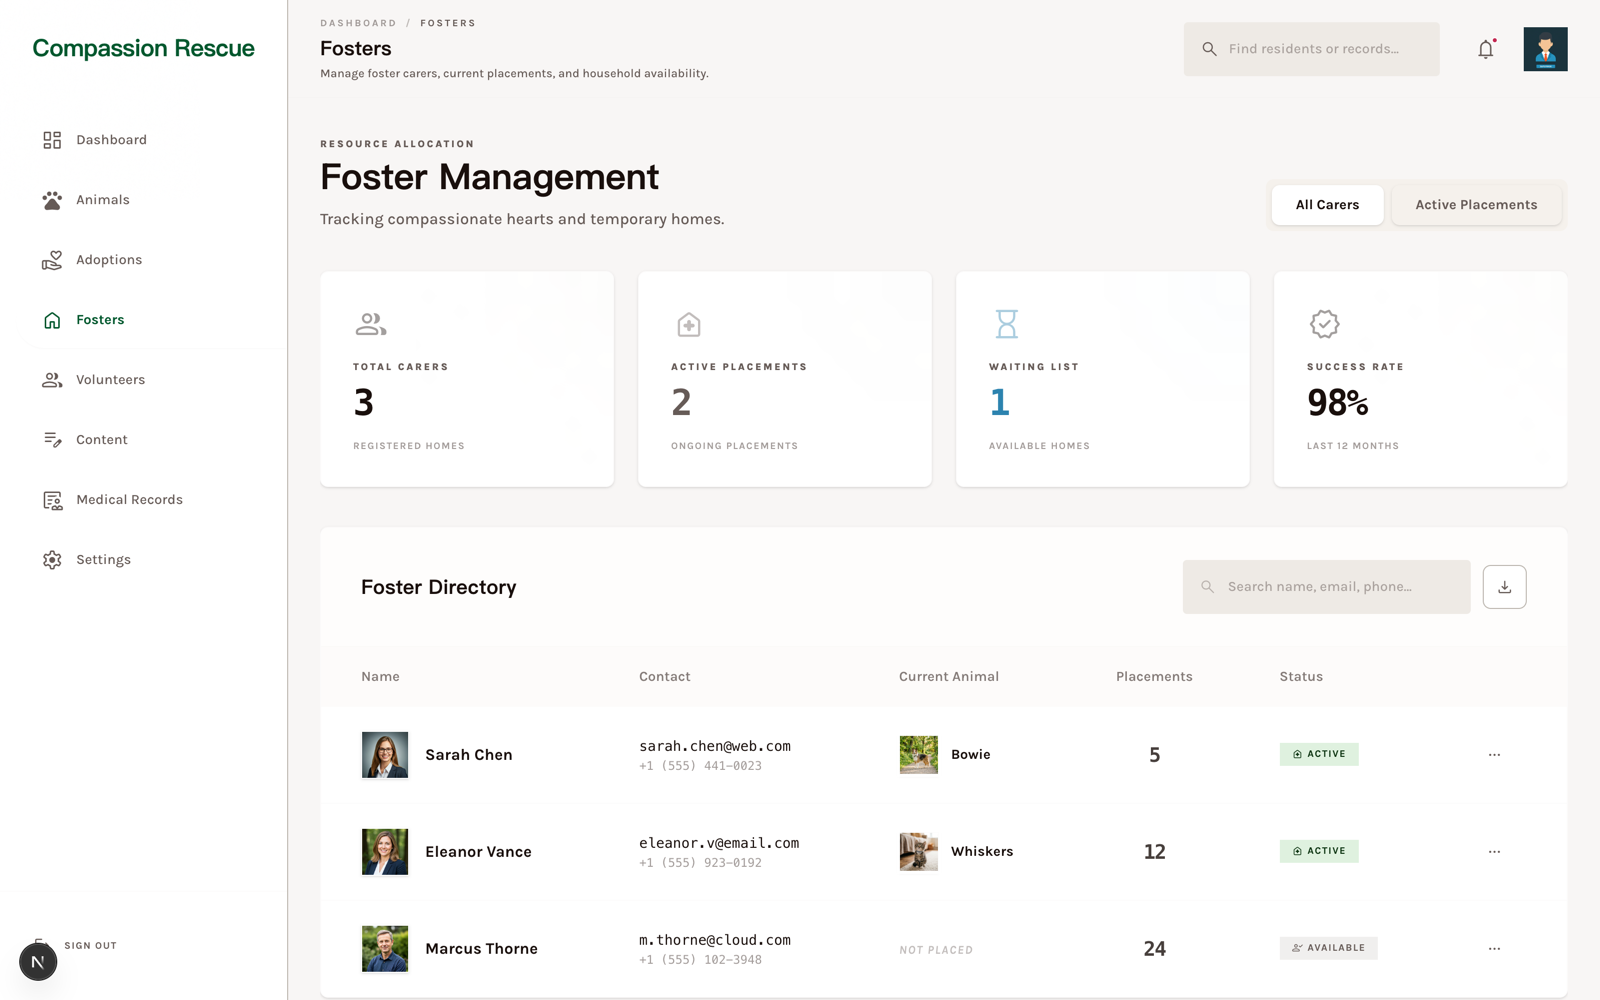Click the Animals paw icon
The image size is (1600, 1000).
click(52, 200)
